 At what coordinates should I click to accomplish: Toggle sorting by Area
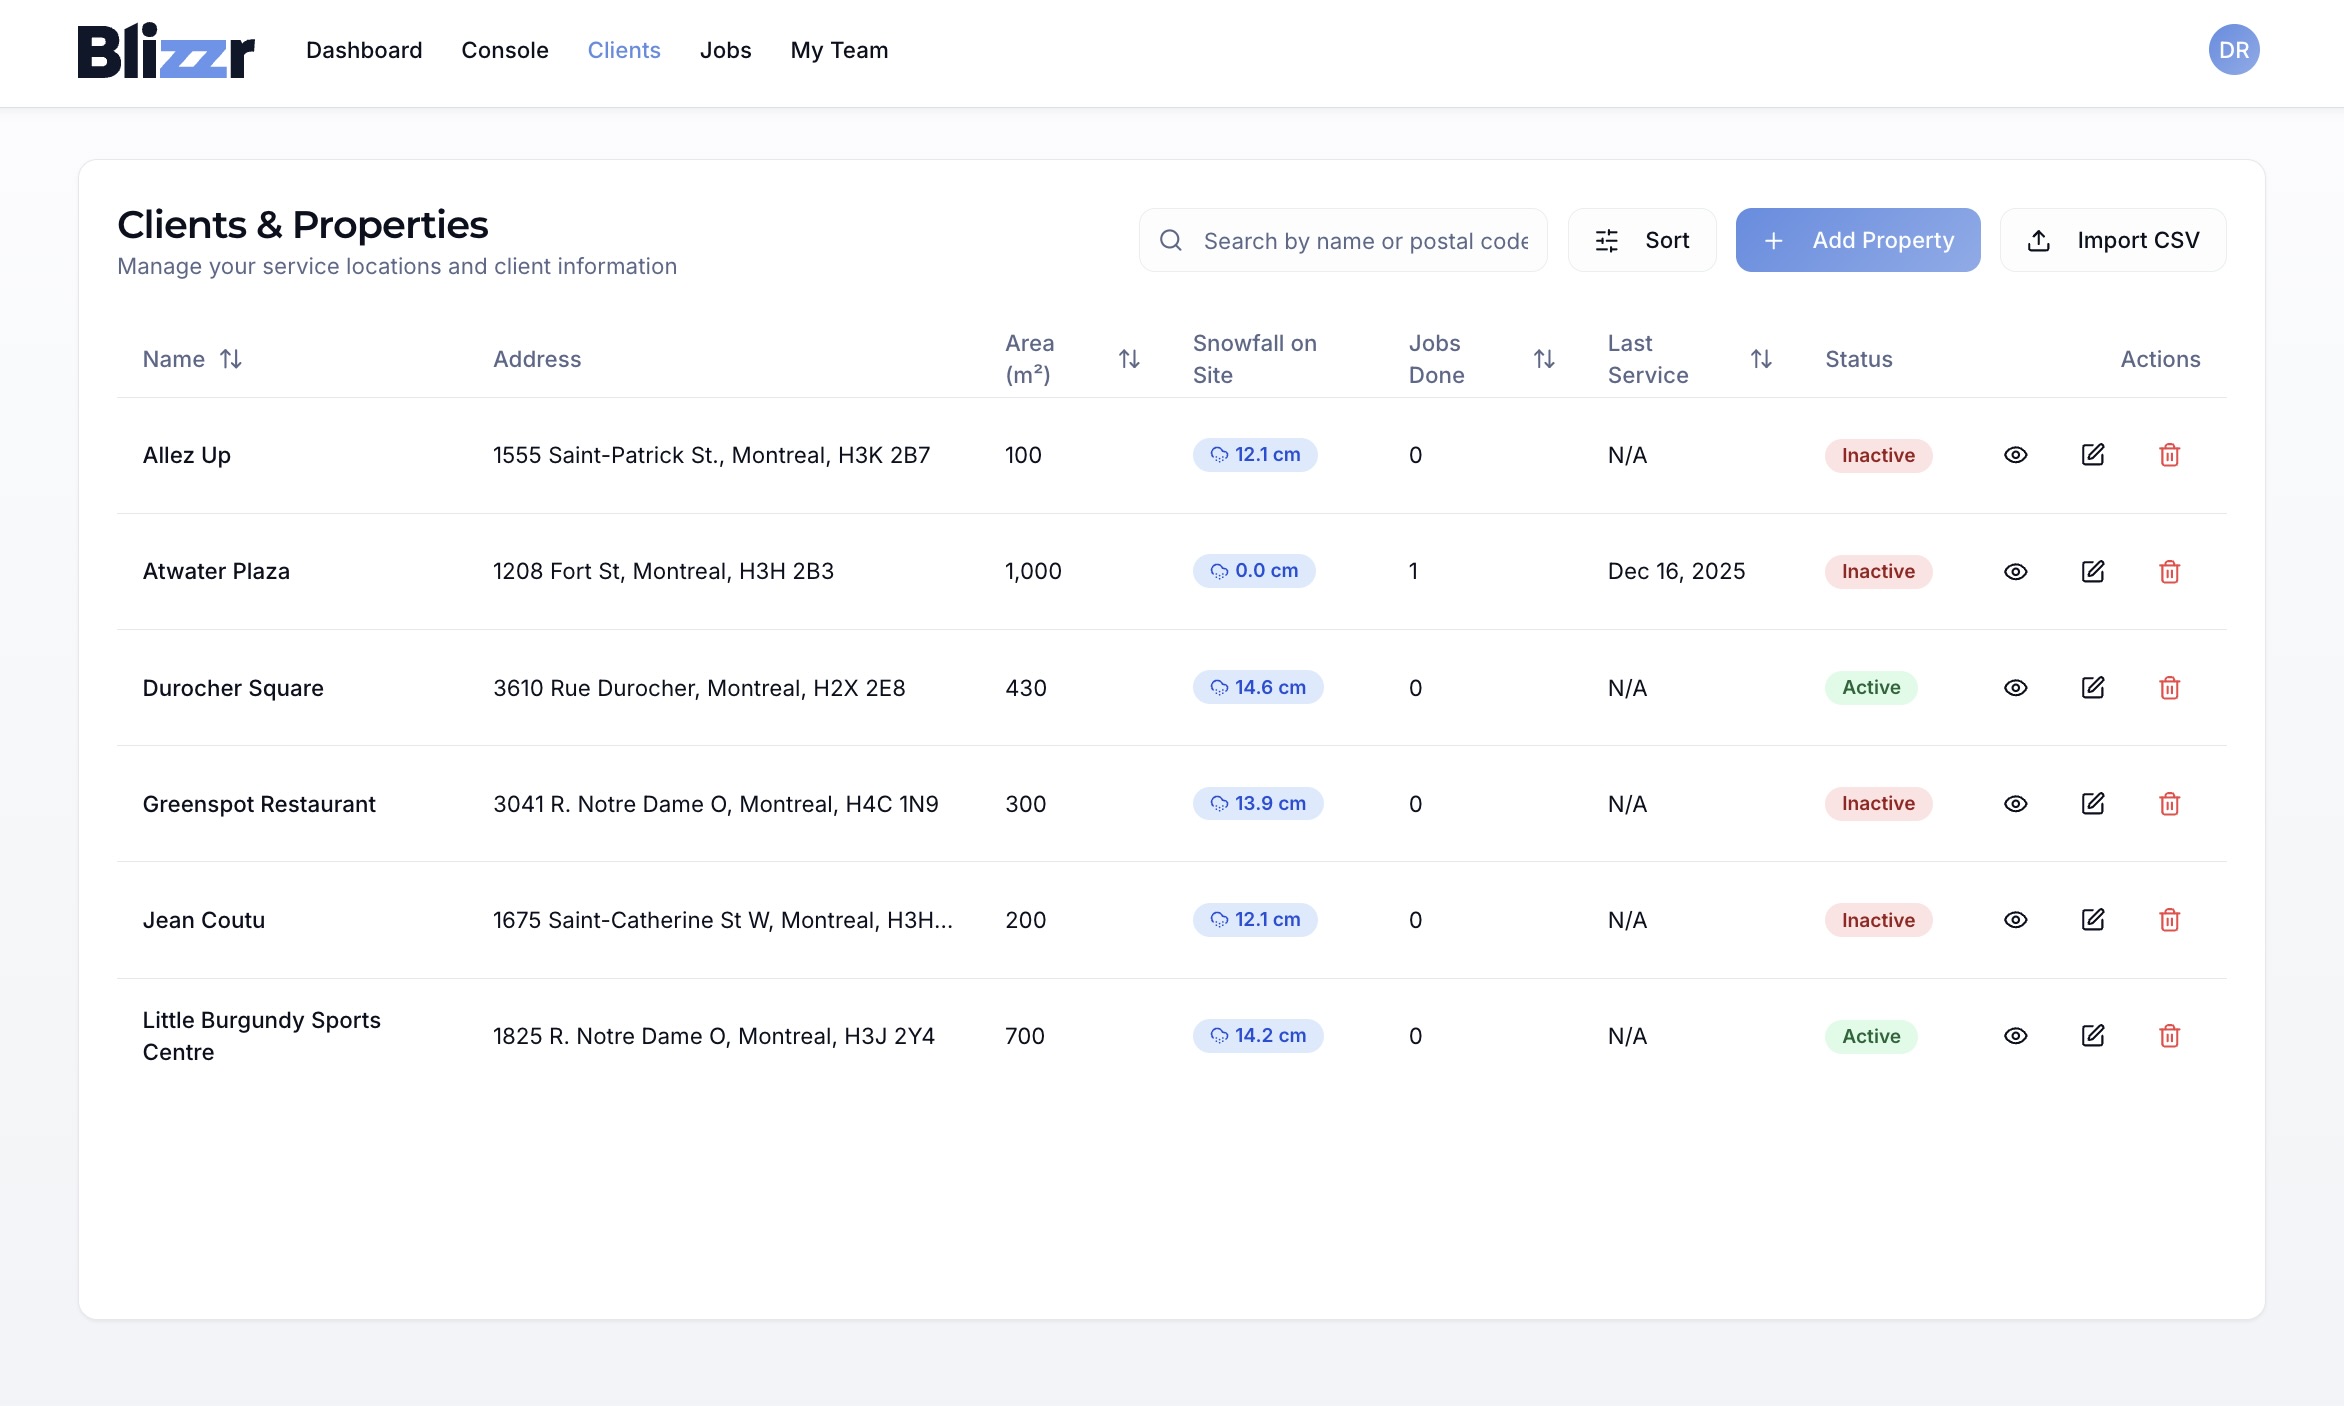[1129, 359]
